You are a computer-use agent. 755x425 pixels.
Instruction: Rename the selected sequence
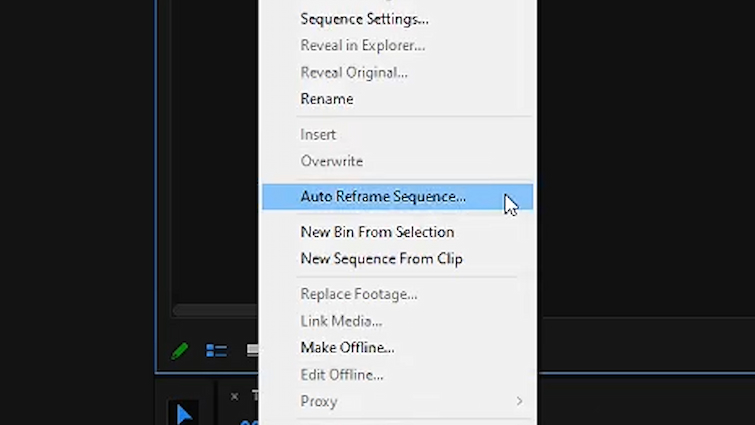[327, 99]
